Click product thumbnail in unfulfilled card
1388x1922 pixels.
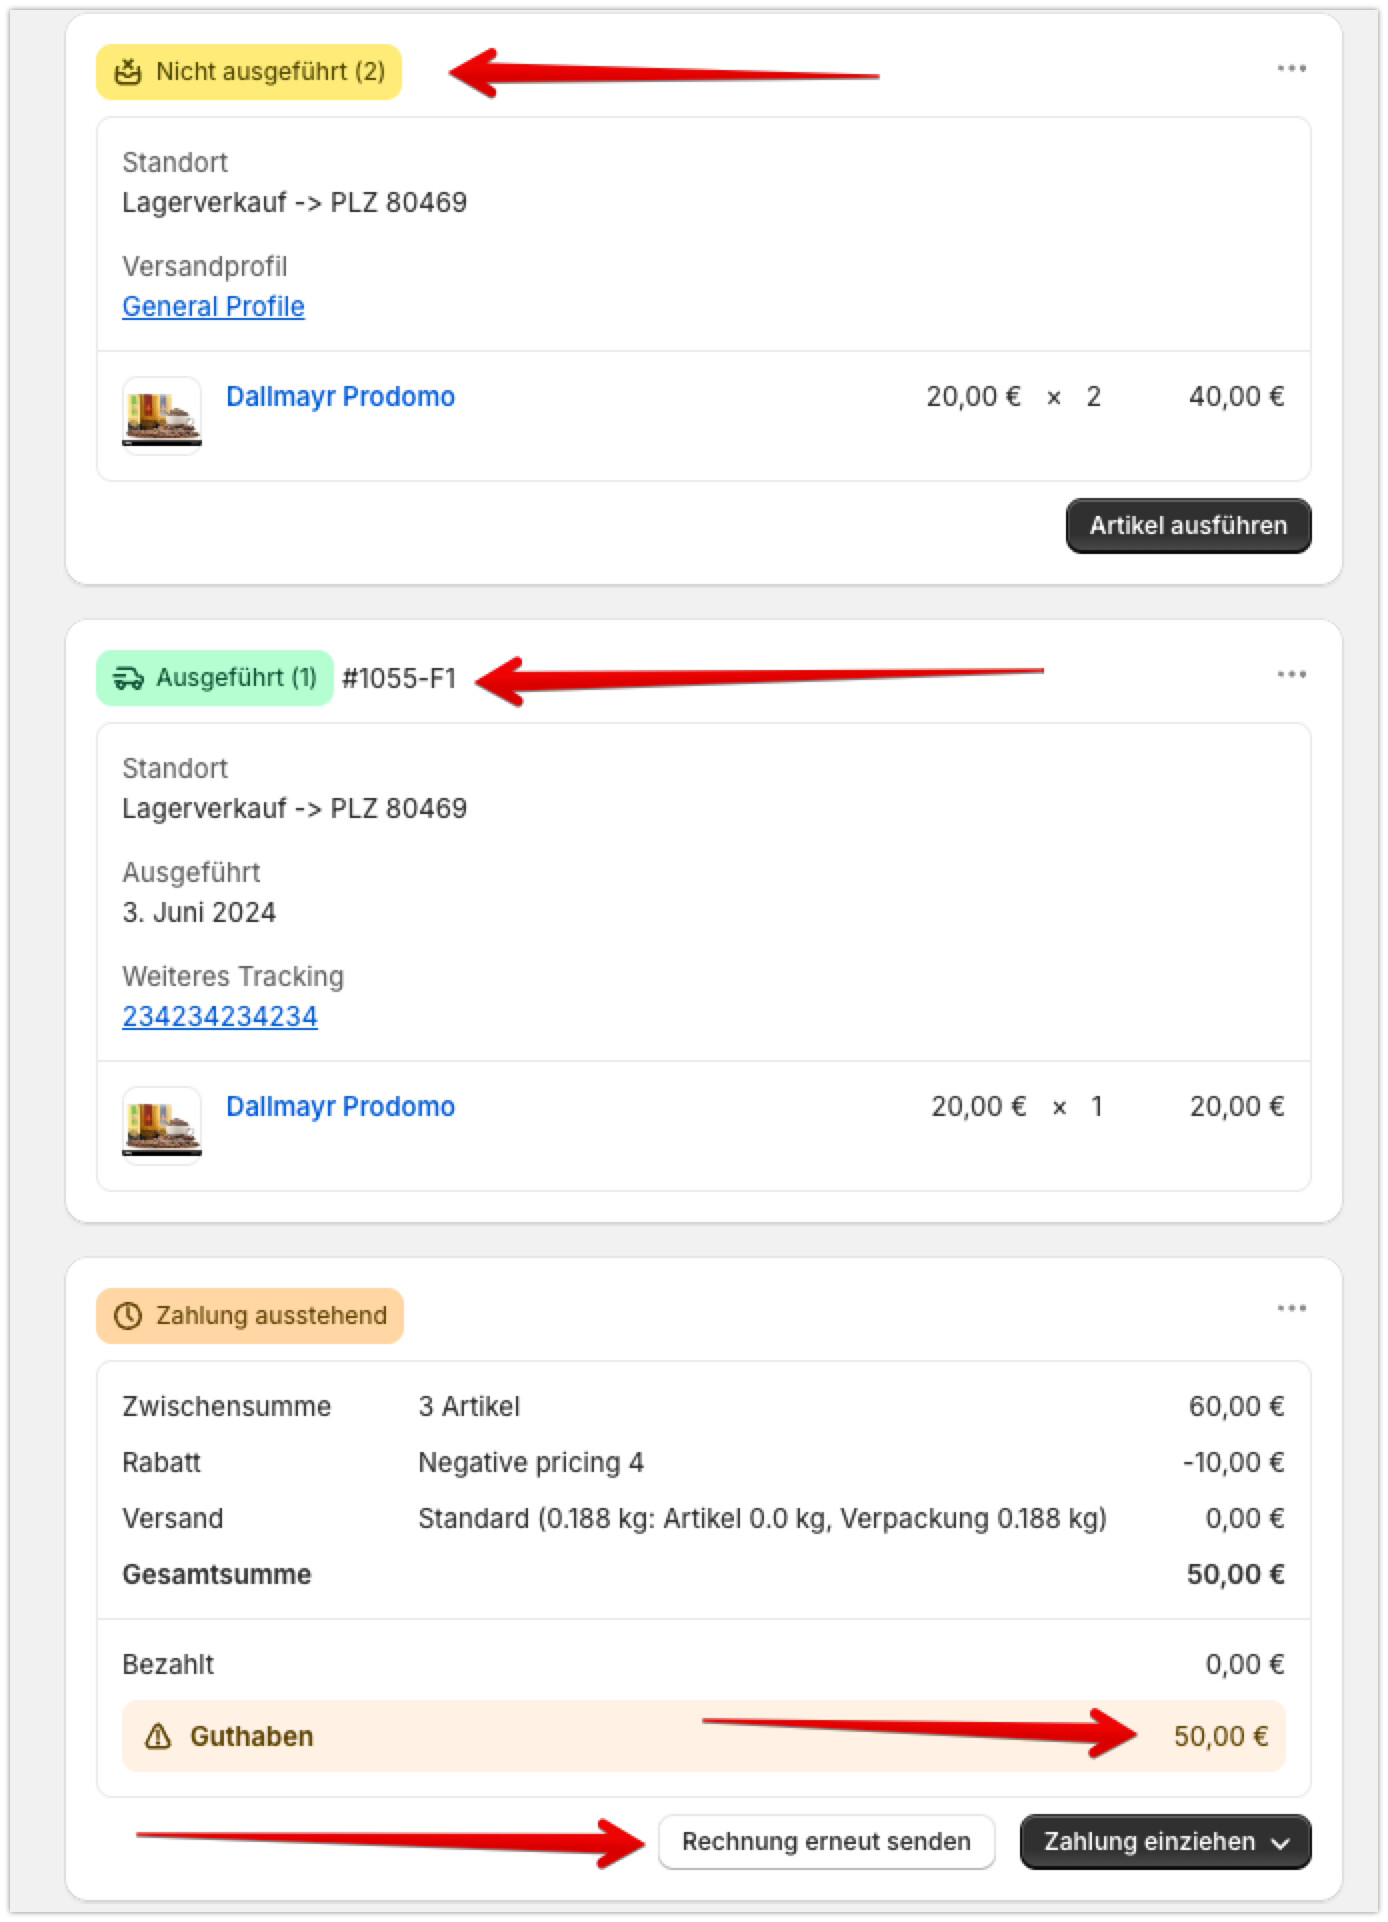pyautogui.click(x=162, y=415)
